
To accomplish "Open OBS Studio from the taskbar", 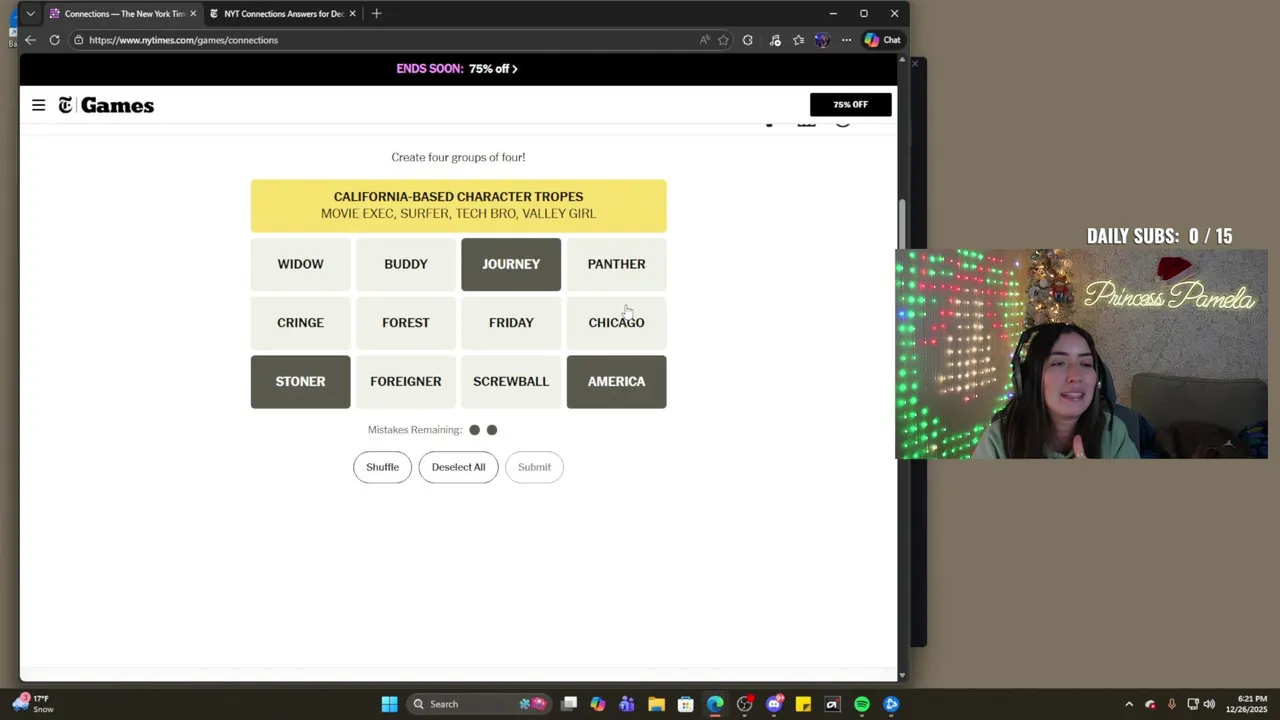I will tap(744, 704).
